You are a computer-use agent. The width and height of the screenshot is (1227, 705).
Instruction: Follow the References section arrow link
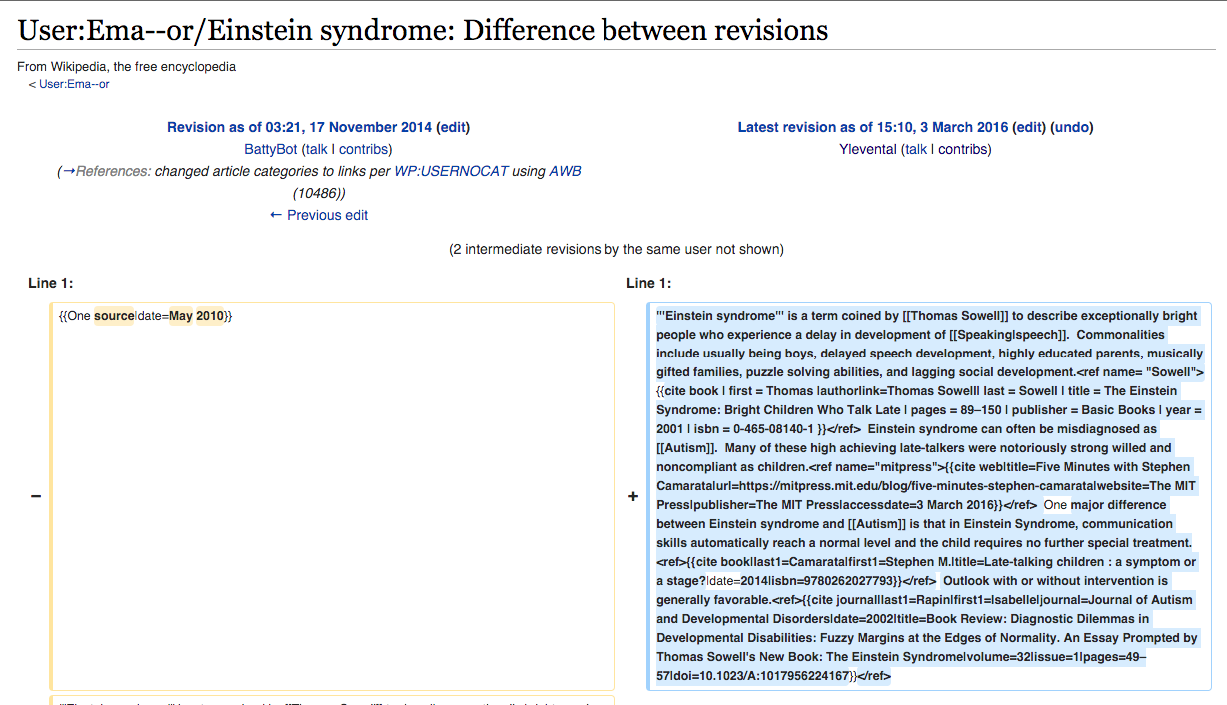pyautogui.click(x=107, y=171)
